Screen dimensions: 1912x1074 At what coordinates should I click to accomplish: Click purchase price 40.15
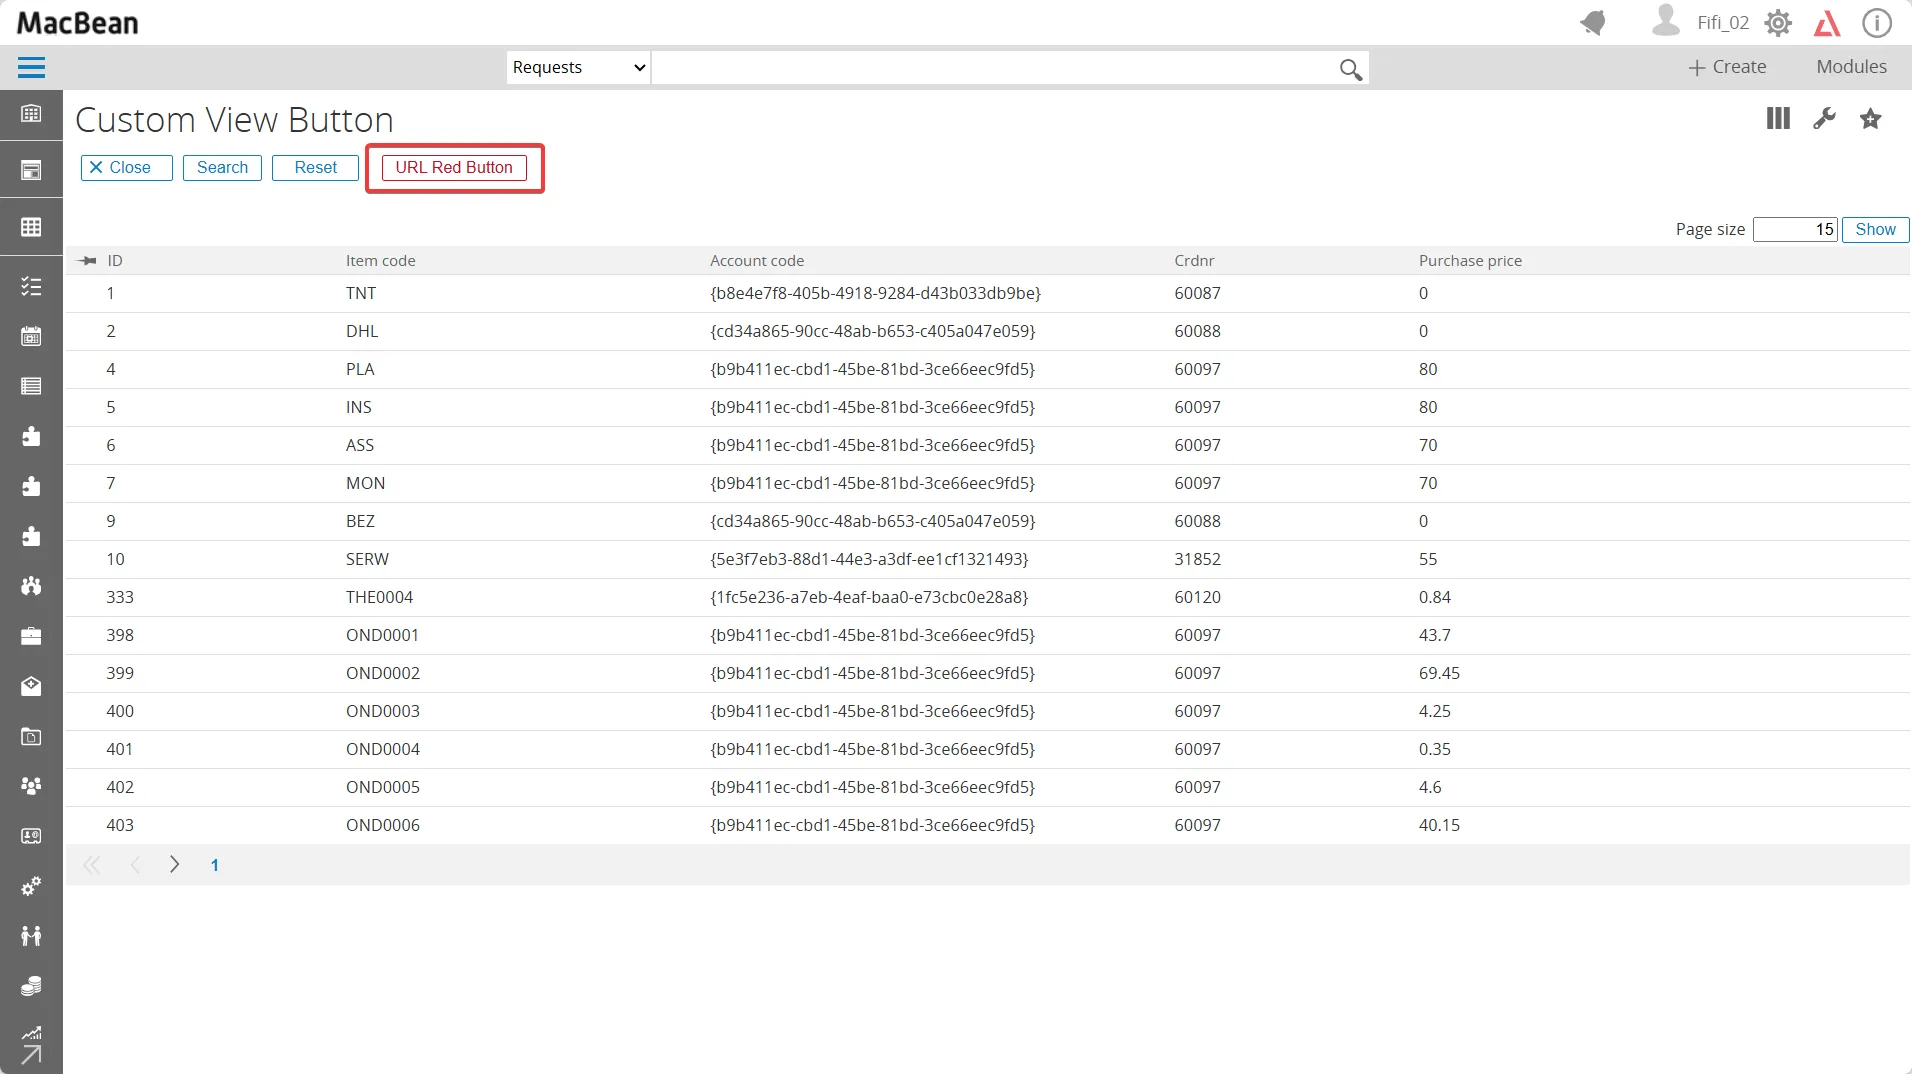pyautogui.click(x=1439, y=826)
